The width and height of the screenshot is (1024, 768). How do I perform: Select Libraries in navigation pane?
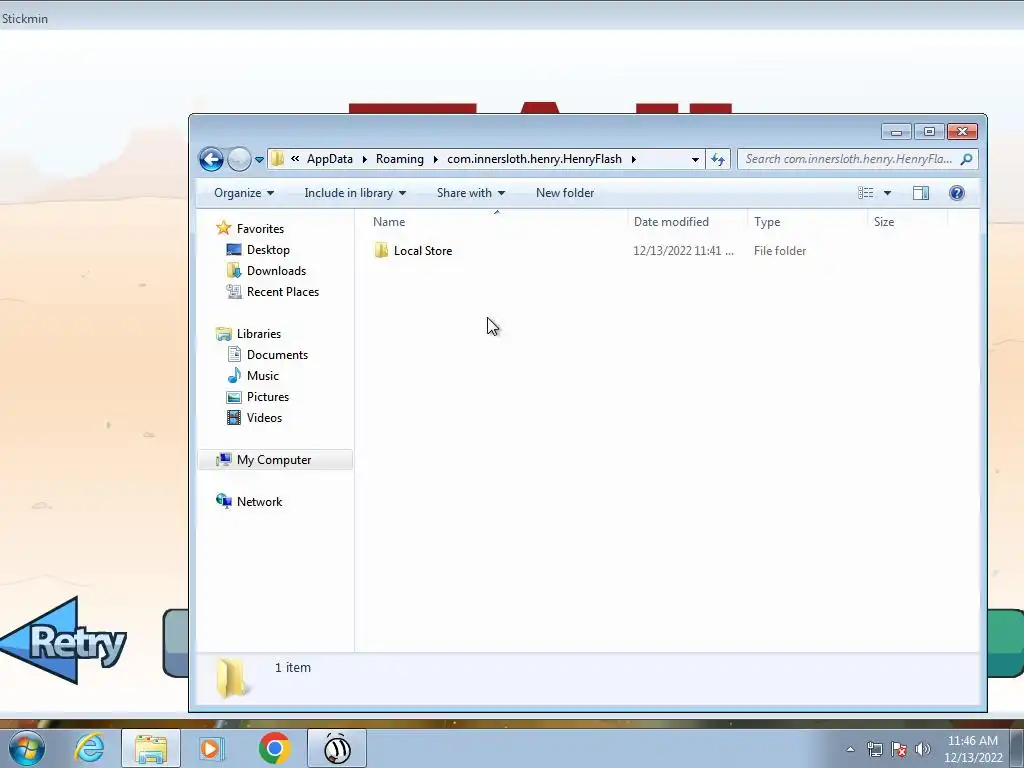point(259,334)
